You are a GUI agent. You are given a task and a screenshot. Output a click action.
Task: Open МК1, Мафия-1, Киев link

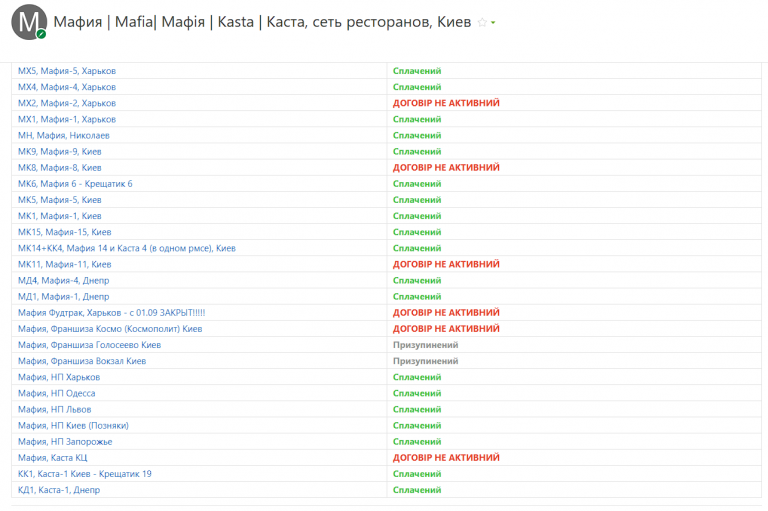tap(60, 217)
